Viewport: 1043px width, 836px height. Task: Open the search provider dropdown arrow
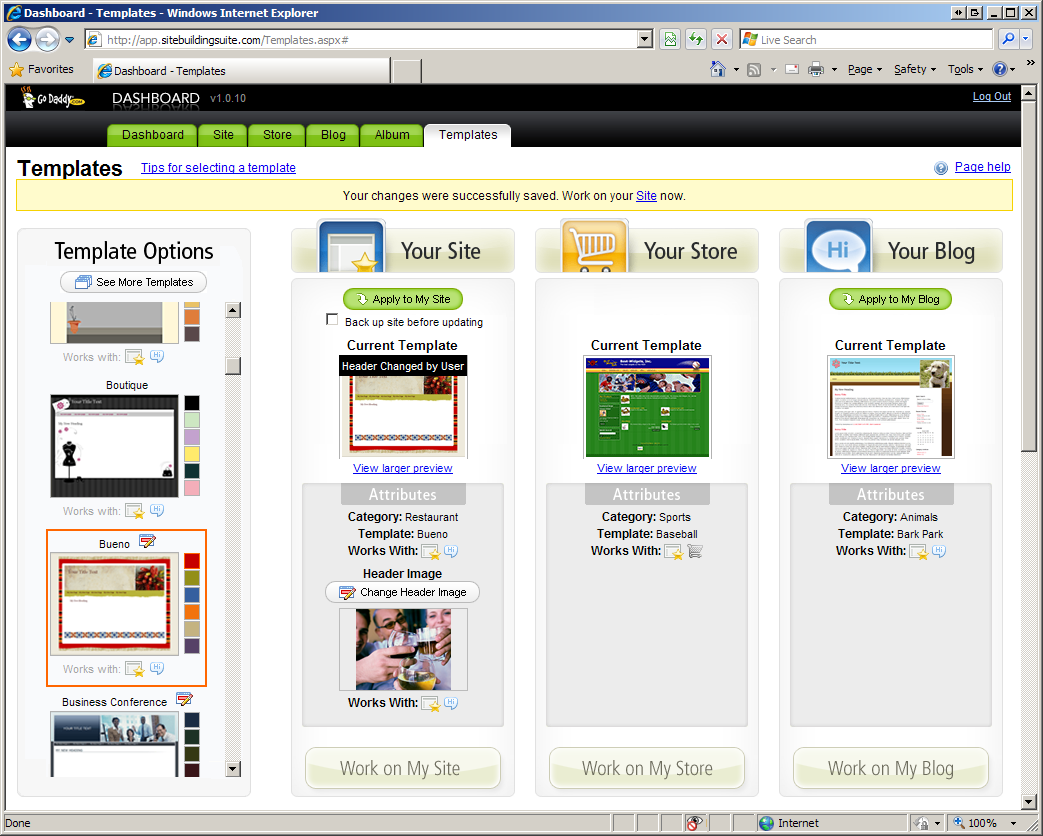[1026, 39]
